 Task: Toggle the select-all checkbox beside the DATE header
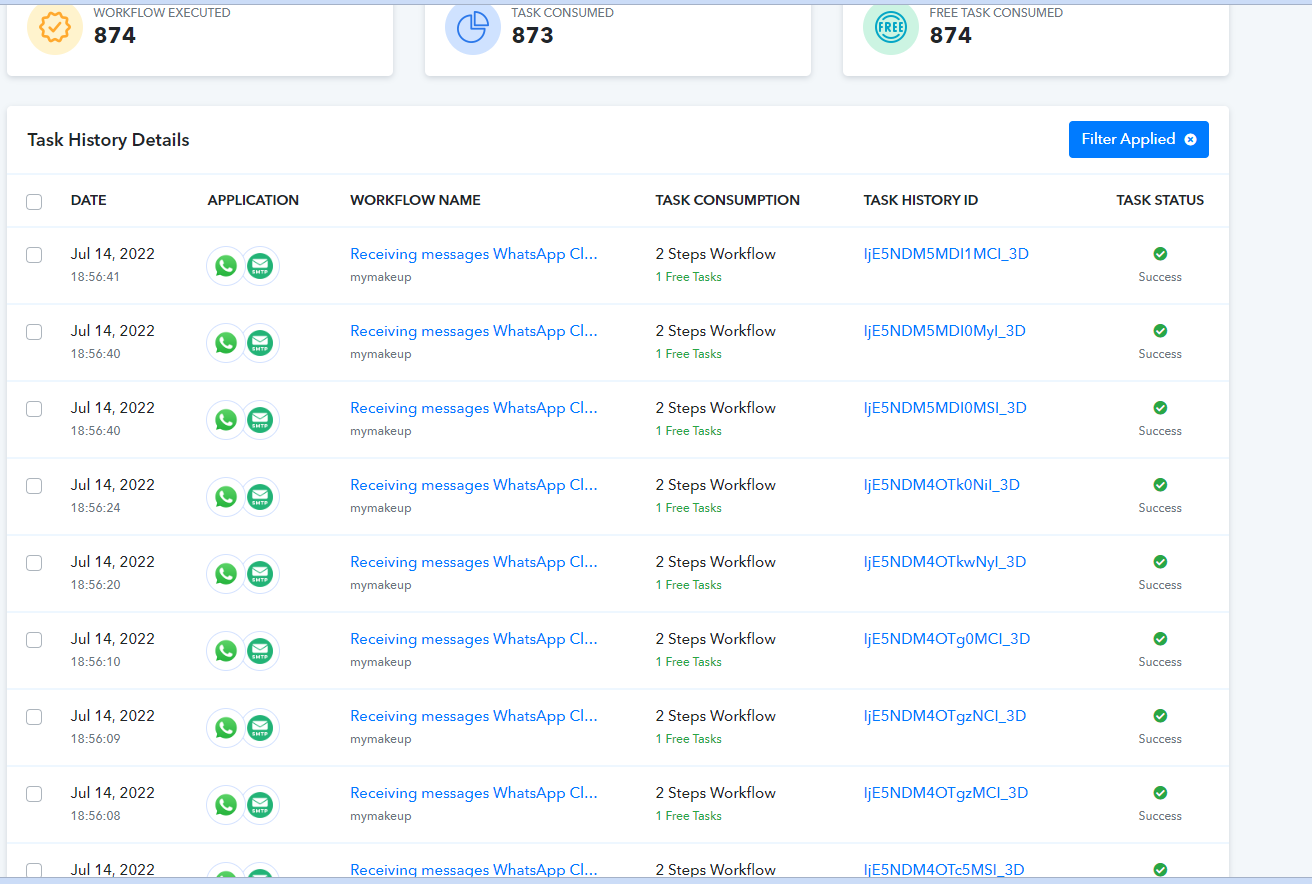(34, 202)
